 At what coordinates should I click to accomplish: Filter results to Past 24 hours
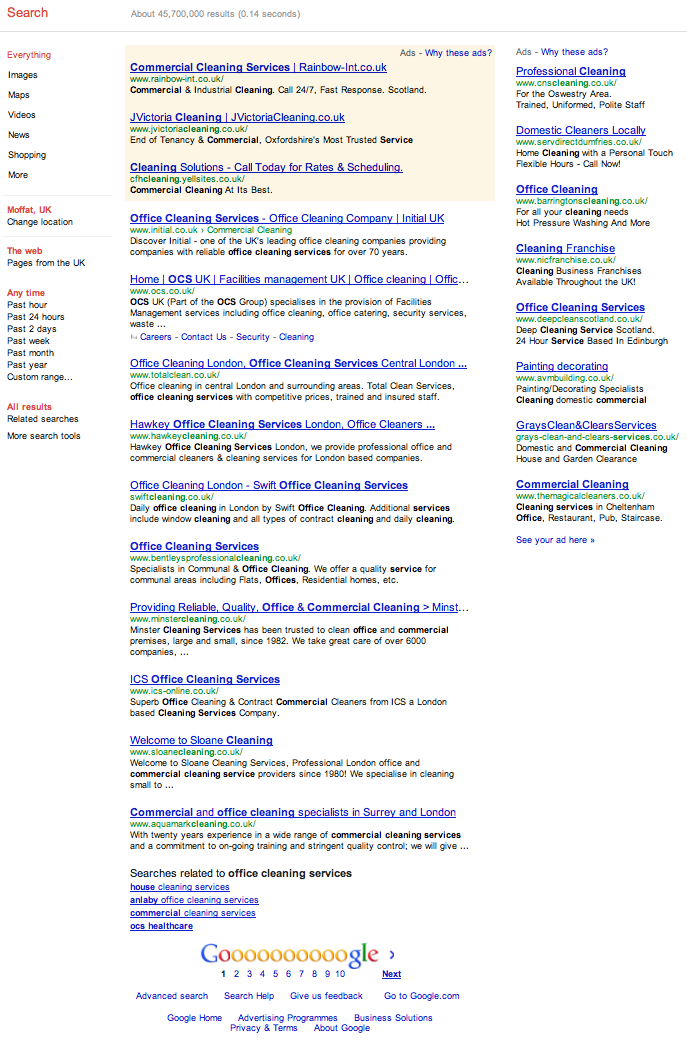36,317
